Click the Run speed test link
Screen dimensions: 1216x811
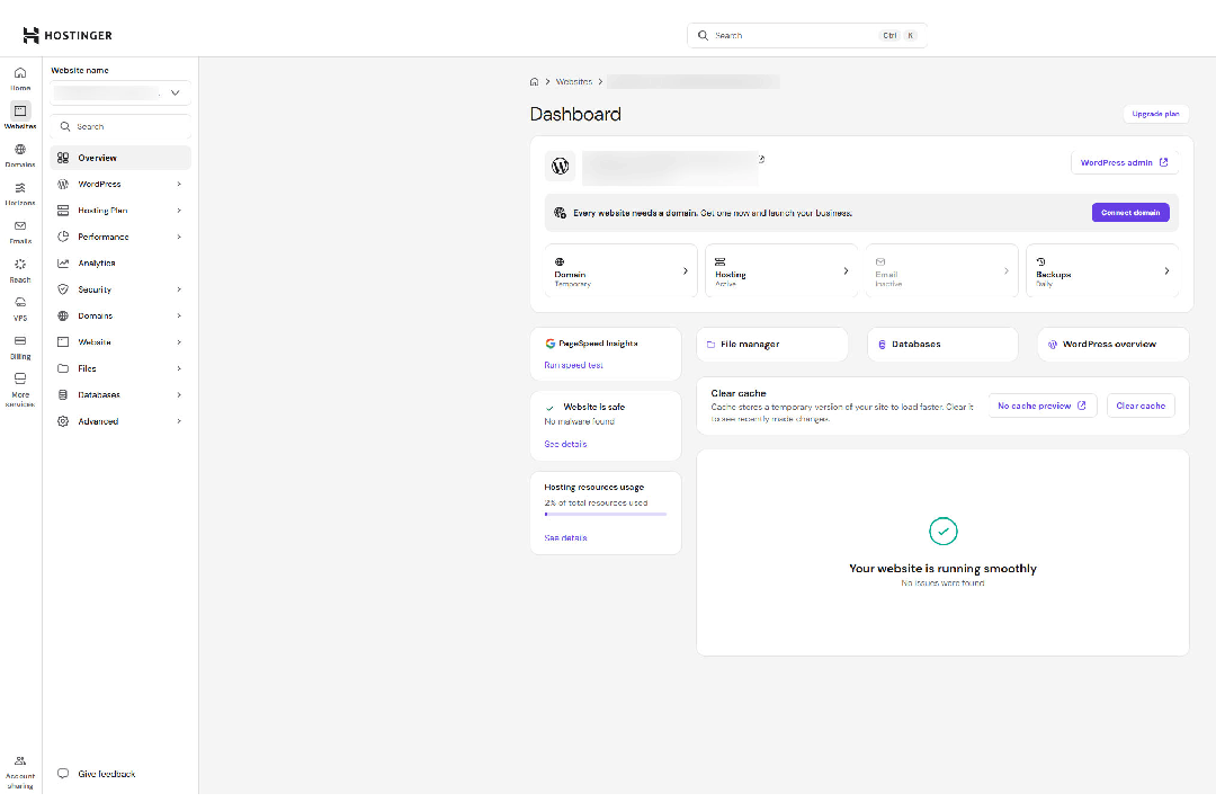click(x=573, y=366)
